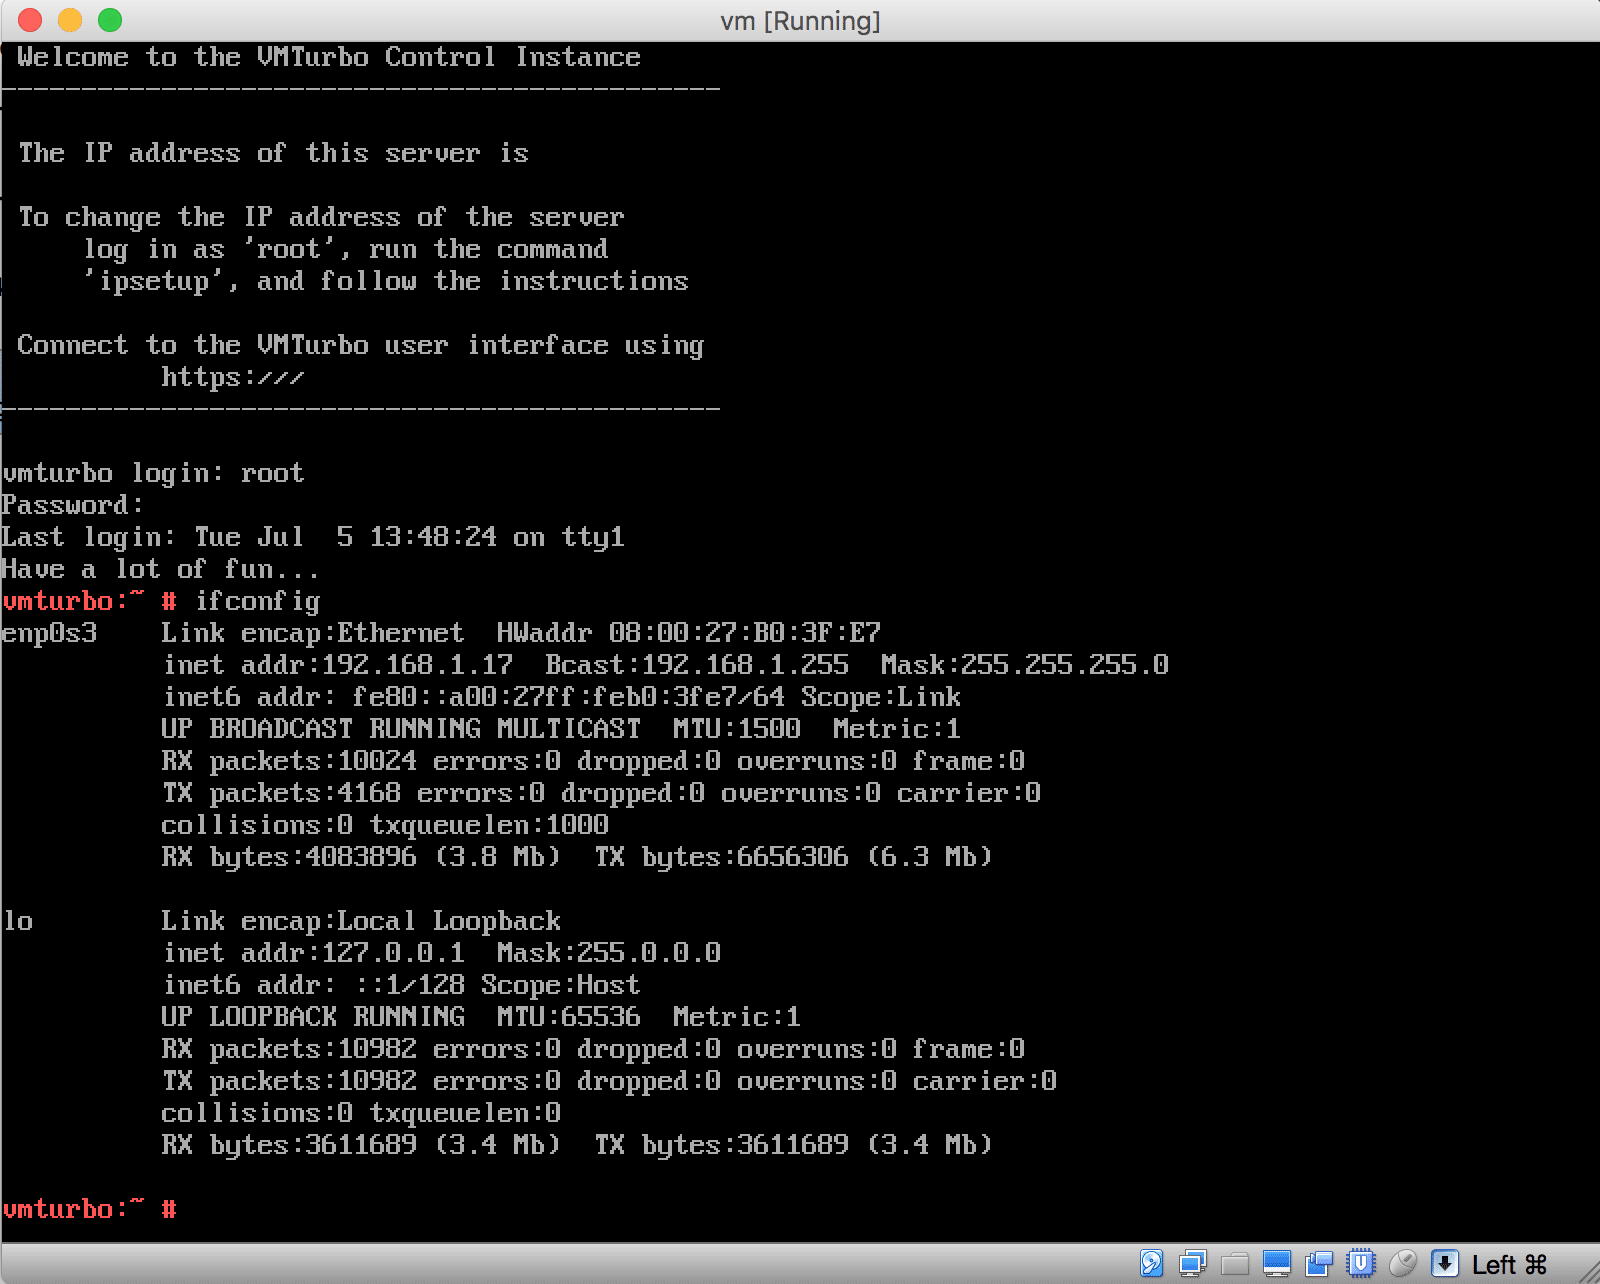Click the keyboard capture down-arrow icon

pyautogui.click(x=1444, y=1264)
